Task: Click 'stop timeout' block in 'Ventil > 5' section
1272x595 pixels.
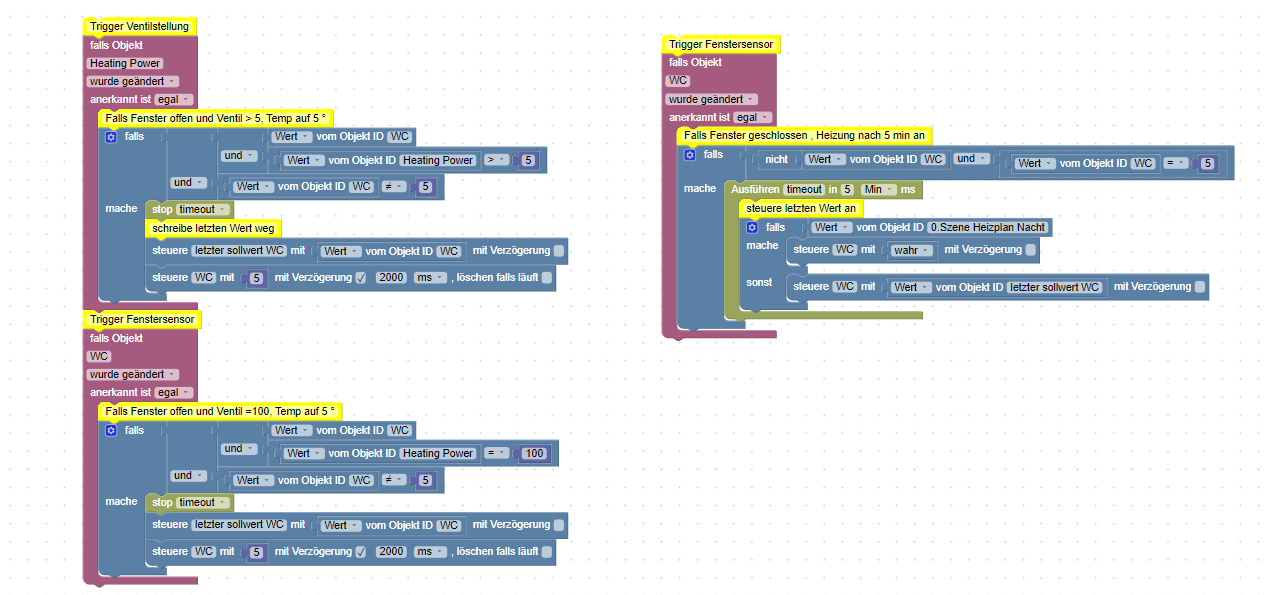Action: point(189,209)
